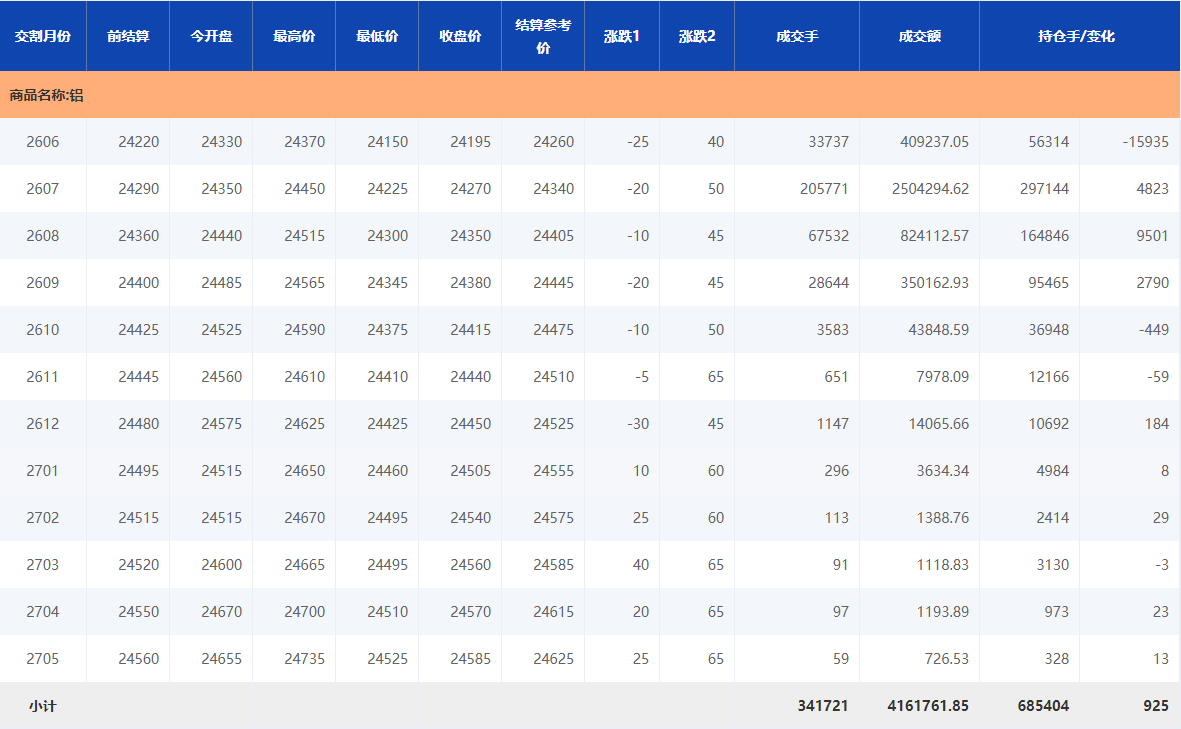Image resolution: width=1181 pixels, height=729 pixels.
Task: Click turnover value 726.53
Action: (947, 658)
